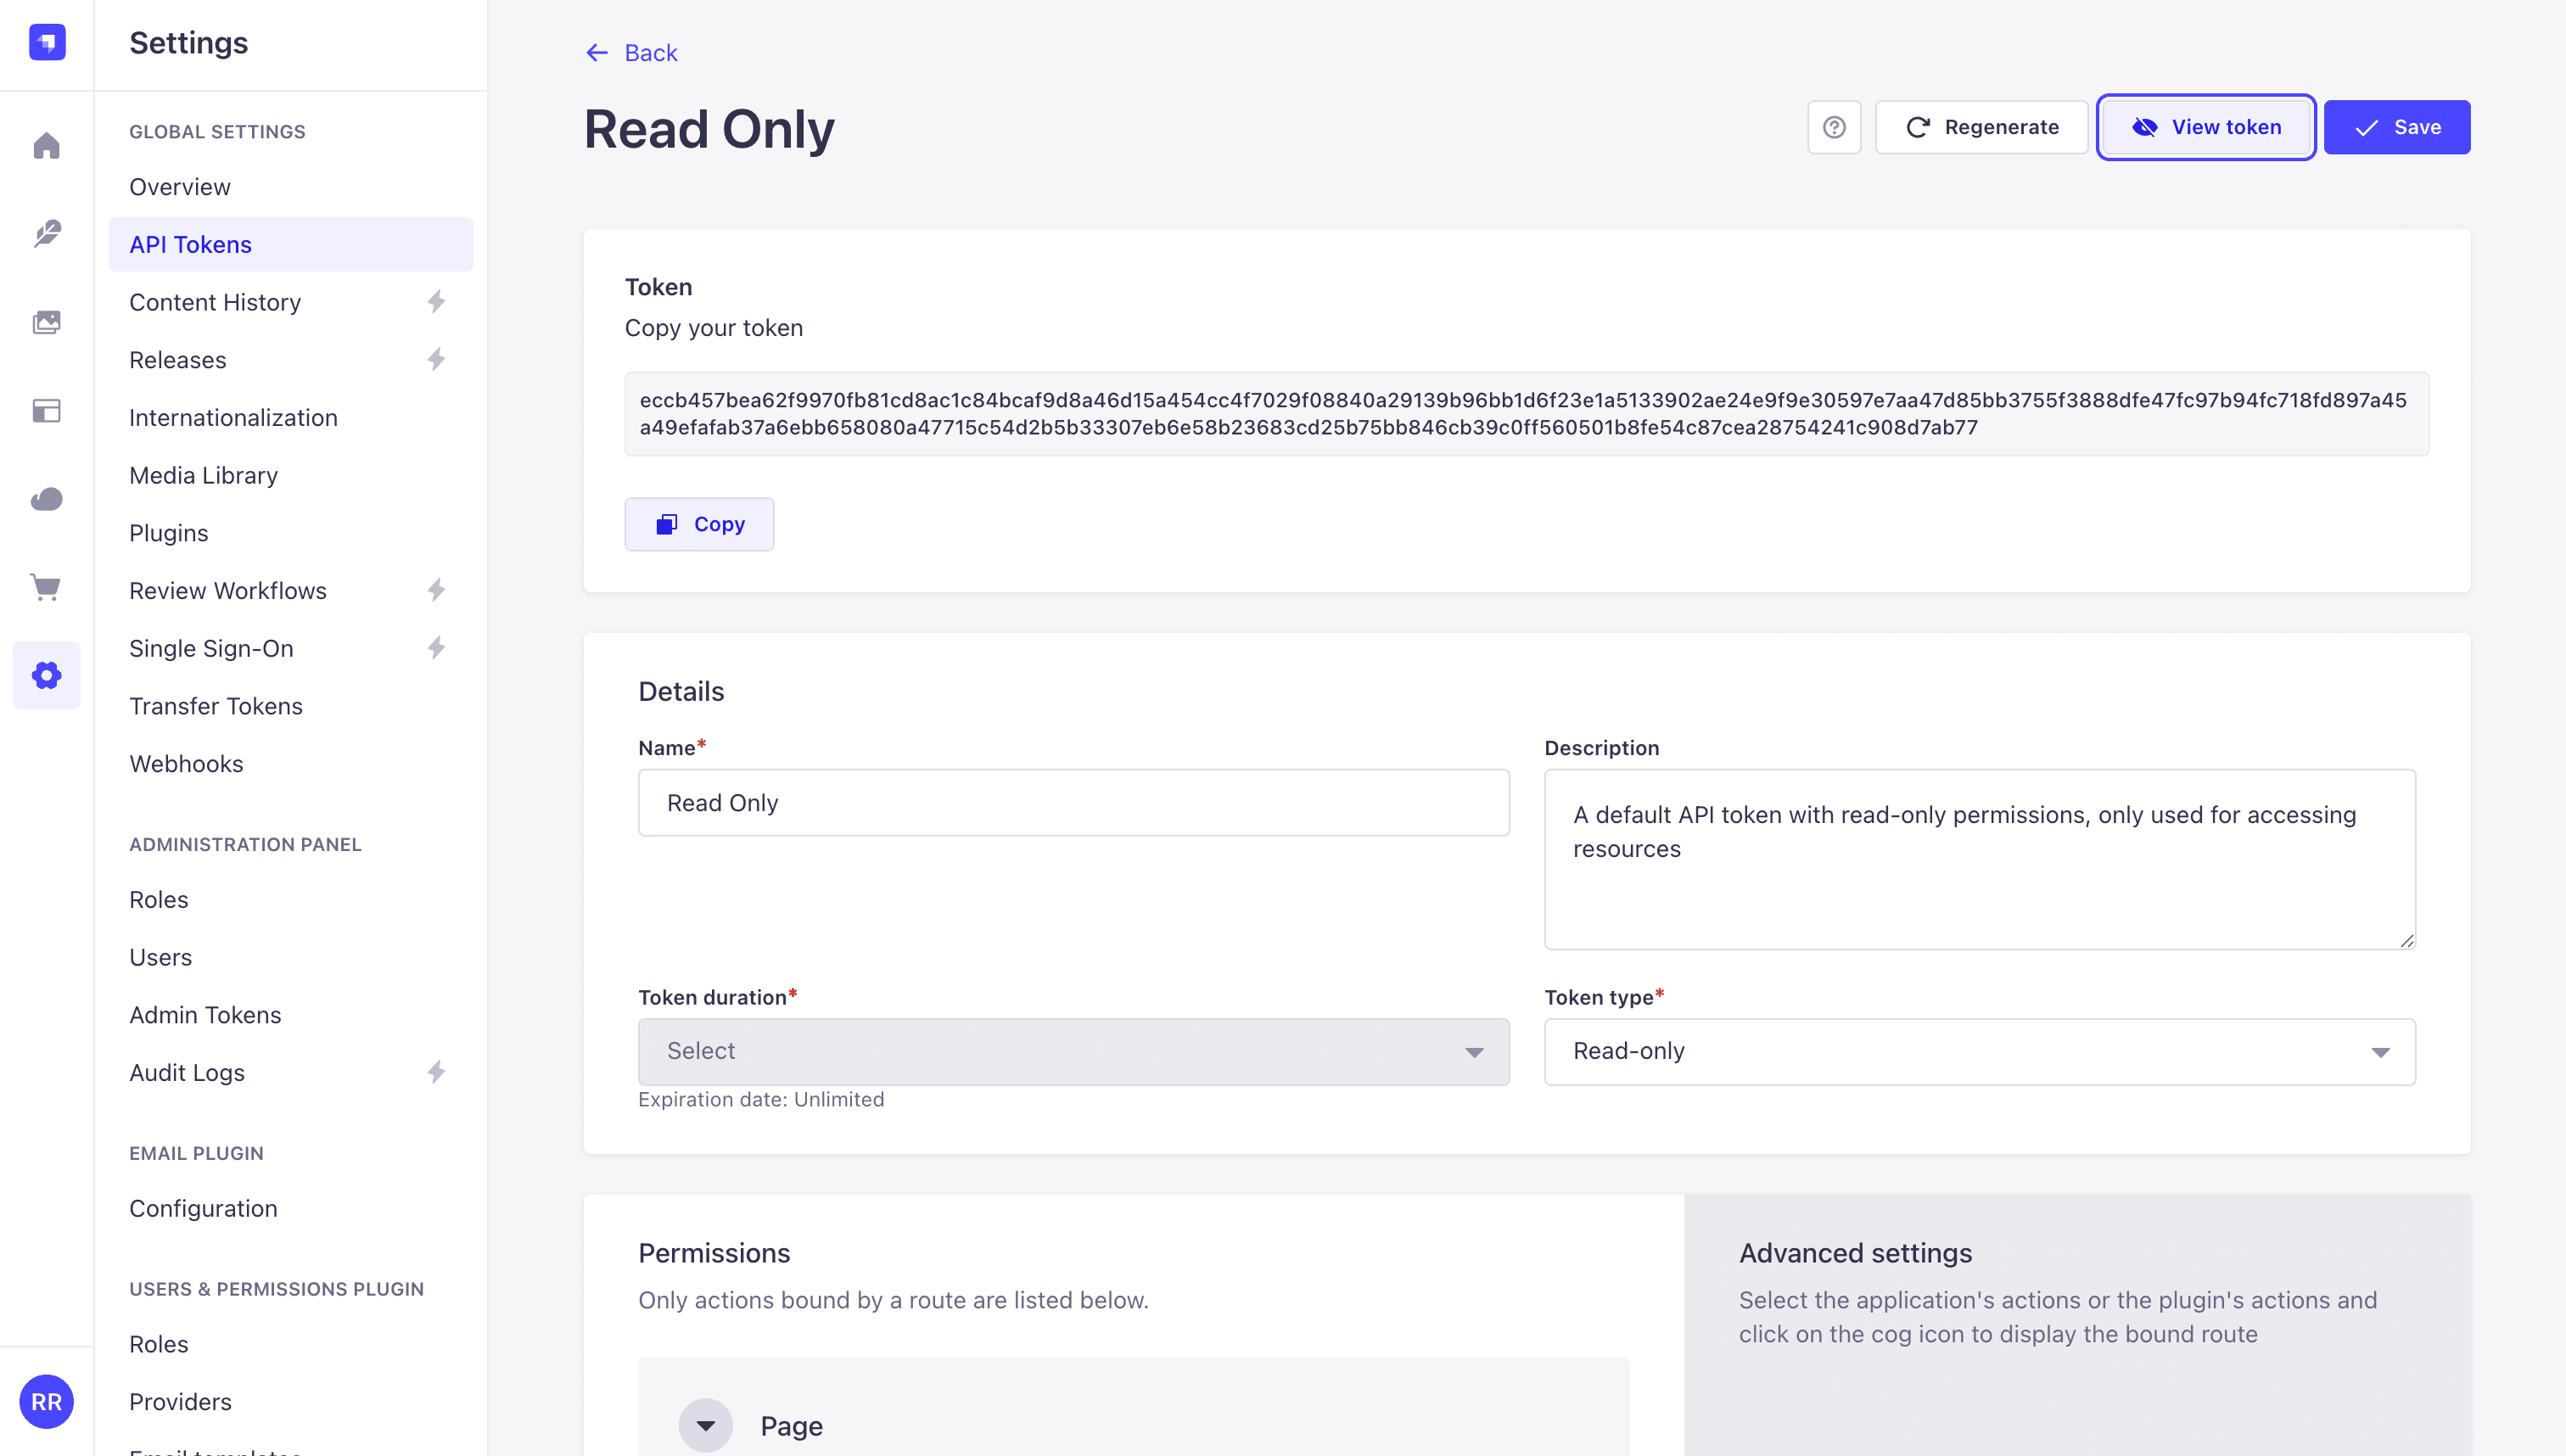Select API Tokens in settings menu
Viewport: 2566px width, 1456px height.
(x=290, y=245)
